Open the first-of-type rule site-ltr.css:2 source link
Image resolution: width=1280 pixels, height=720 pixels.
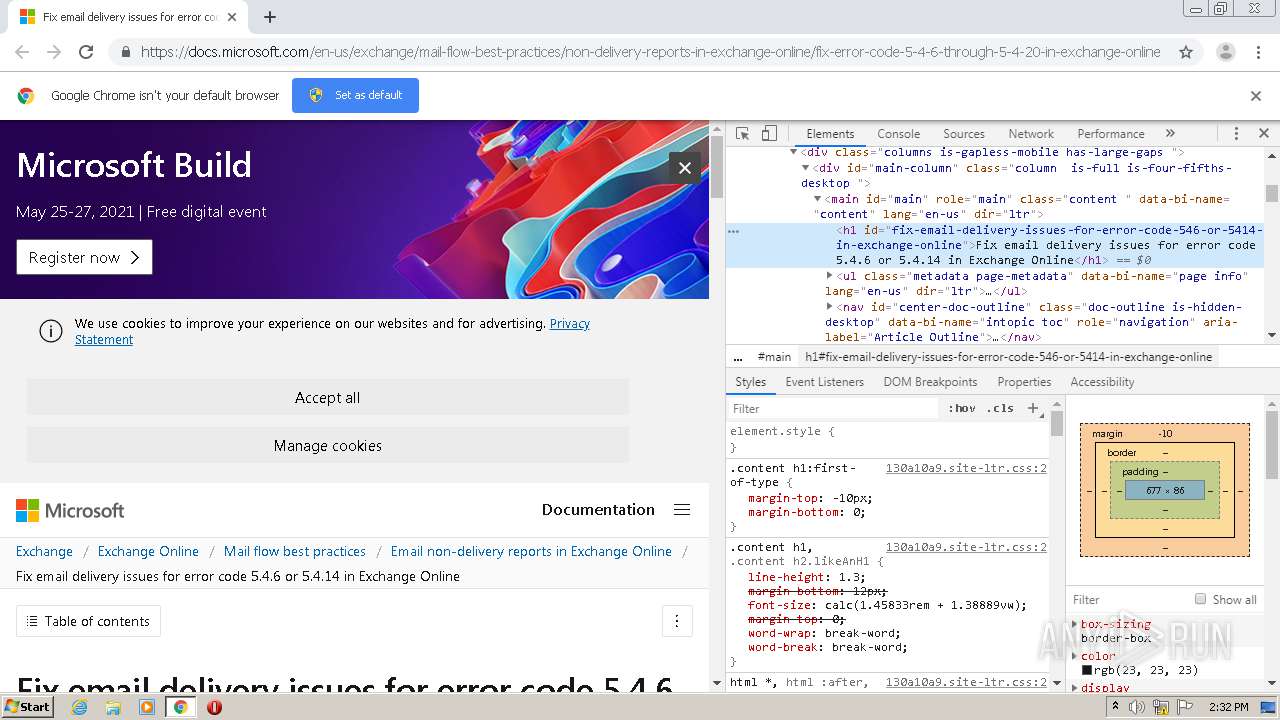tap(966, 468)
